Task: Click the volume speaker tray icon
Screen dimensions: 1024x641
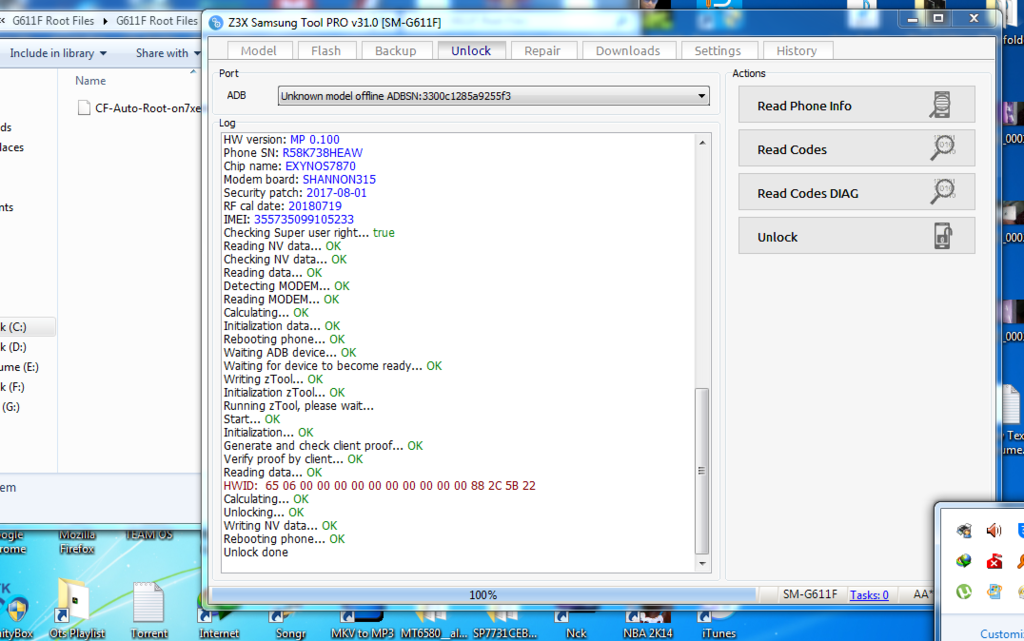Action: [994, 530]
